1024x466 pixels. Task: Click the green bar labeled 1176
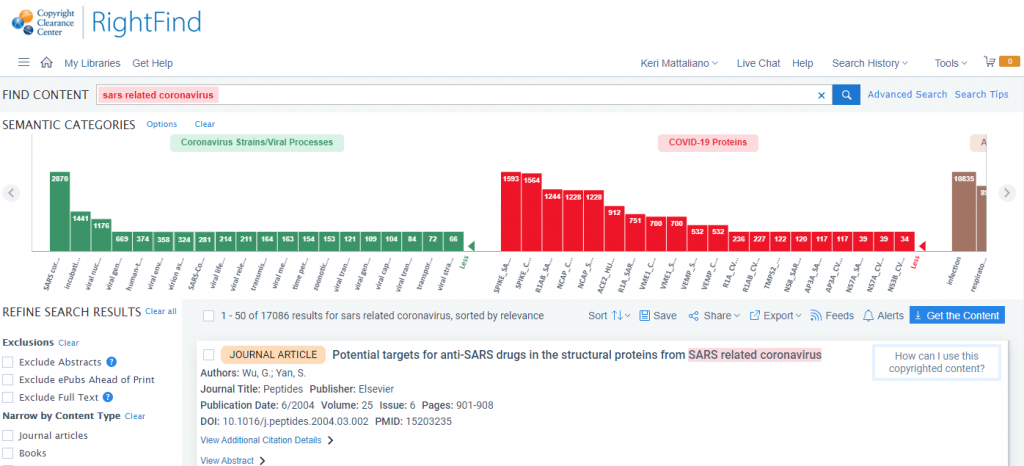[x=101, y=235]
